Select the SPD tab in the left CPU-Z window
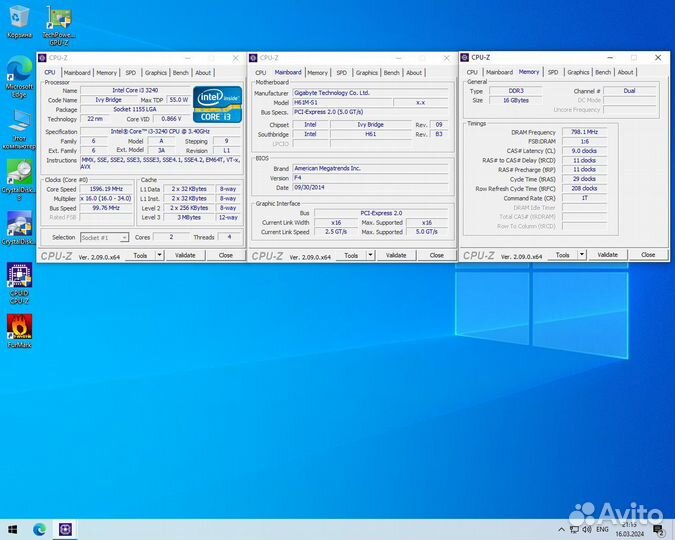675x540 pixels. [130, 73]
